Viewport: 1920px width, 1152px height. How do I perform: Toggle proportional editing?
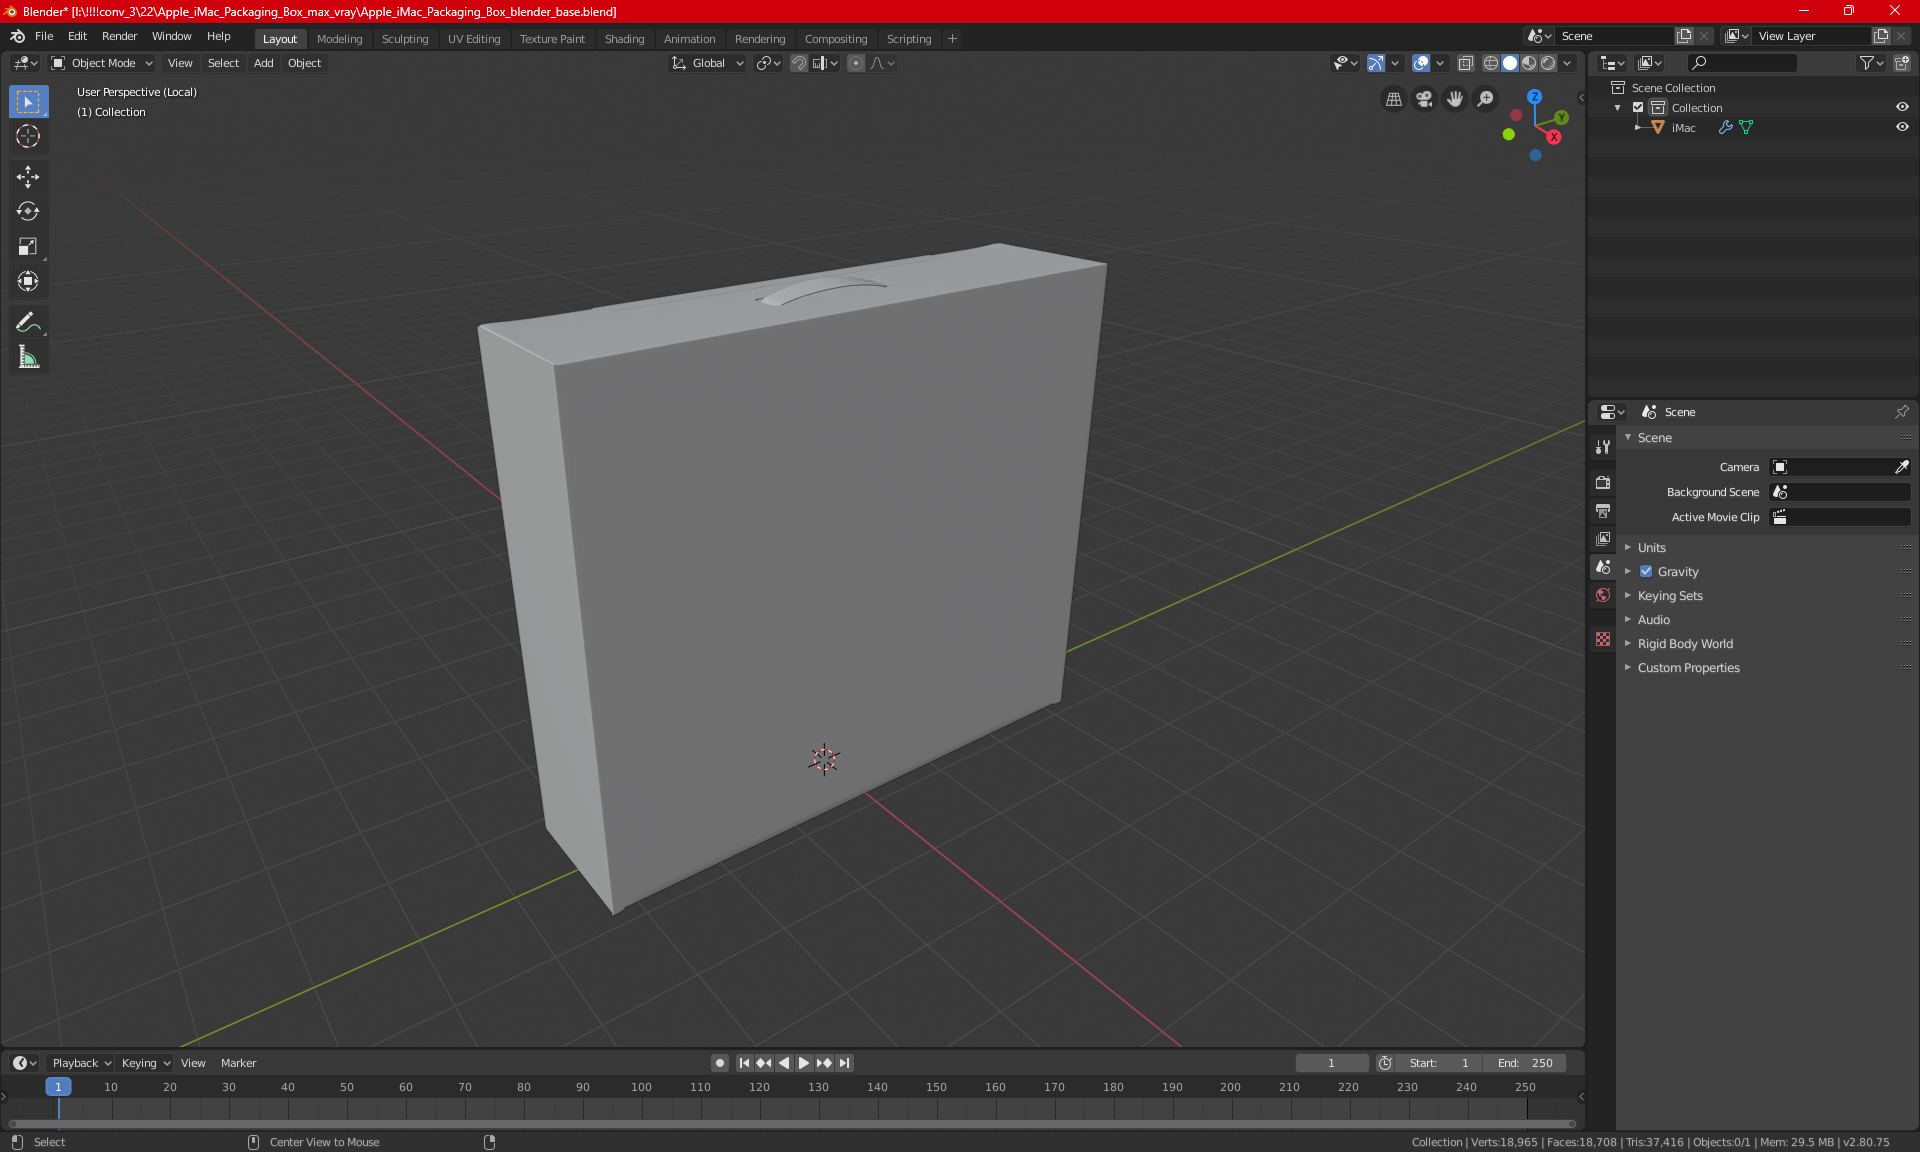point(856,63)
